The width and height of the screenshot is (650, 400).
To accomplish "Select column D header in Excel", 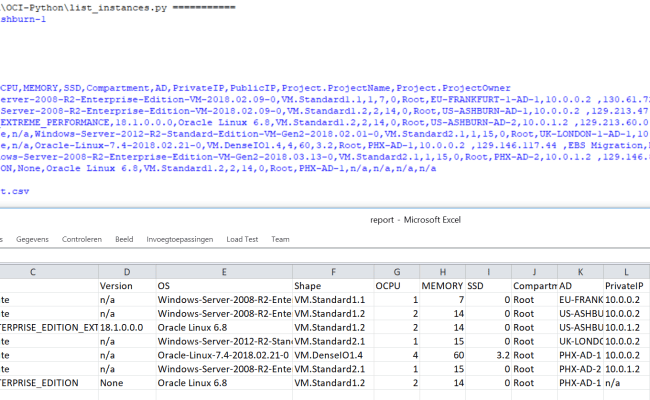I will click(127, 272).
